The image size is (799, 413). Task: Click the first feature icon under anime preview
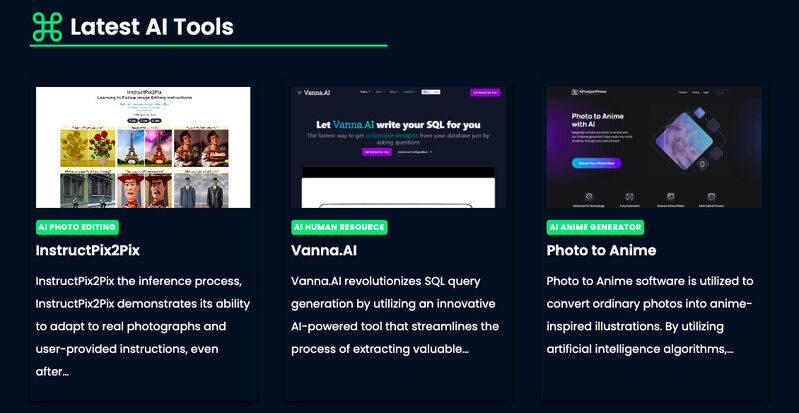click(x=589, y=196)
